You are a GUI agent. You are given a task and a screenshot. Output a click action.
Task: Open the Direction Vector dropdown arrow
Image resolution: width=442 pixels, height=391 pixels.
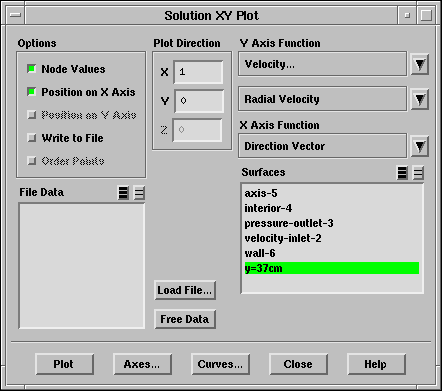420,146
